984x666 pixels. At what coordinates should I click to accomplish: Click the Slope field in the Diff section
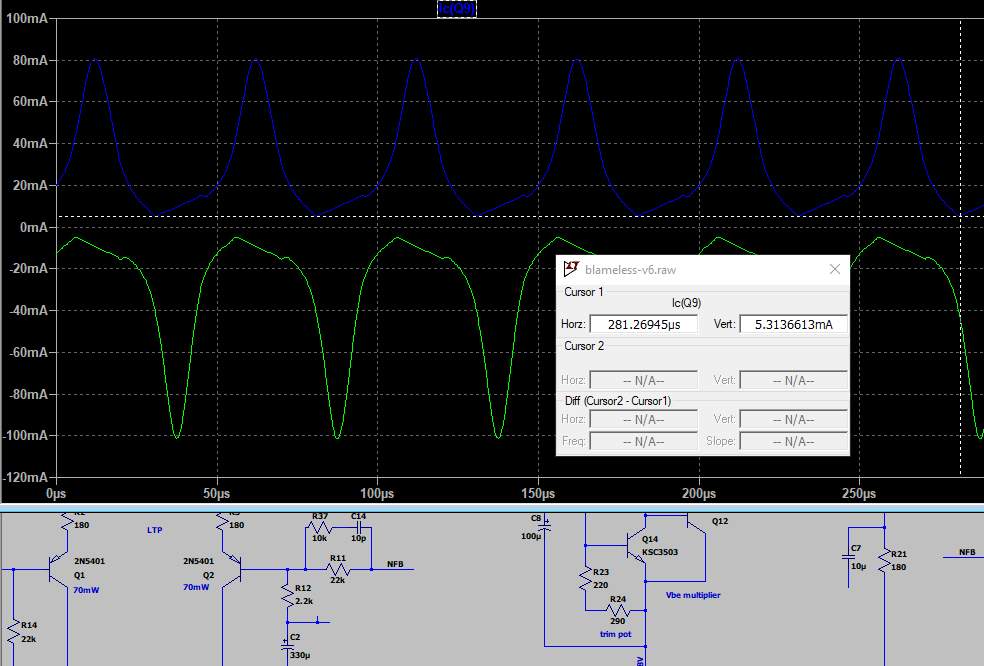point(794,441)
